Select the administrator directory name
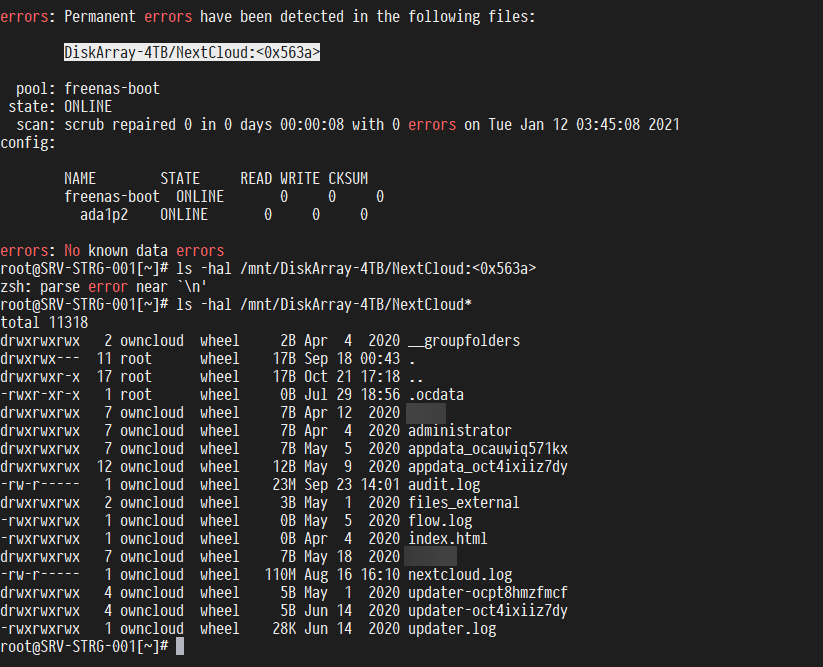Image resolution: width=823 pixels, height=667 pixels. point(460,431)
